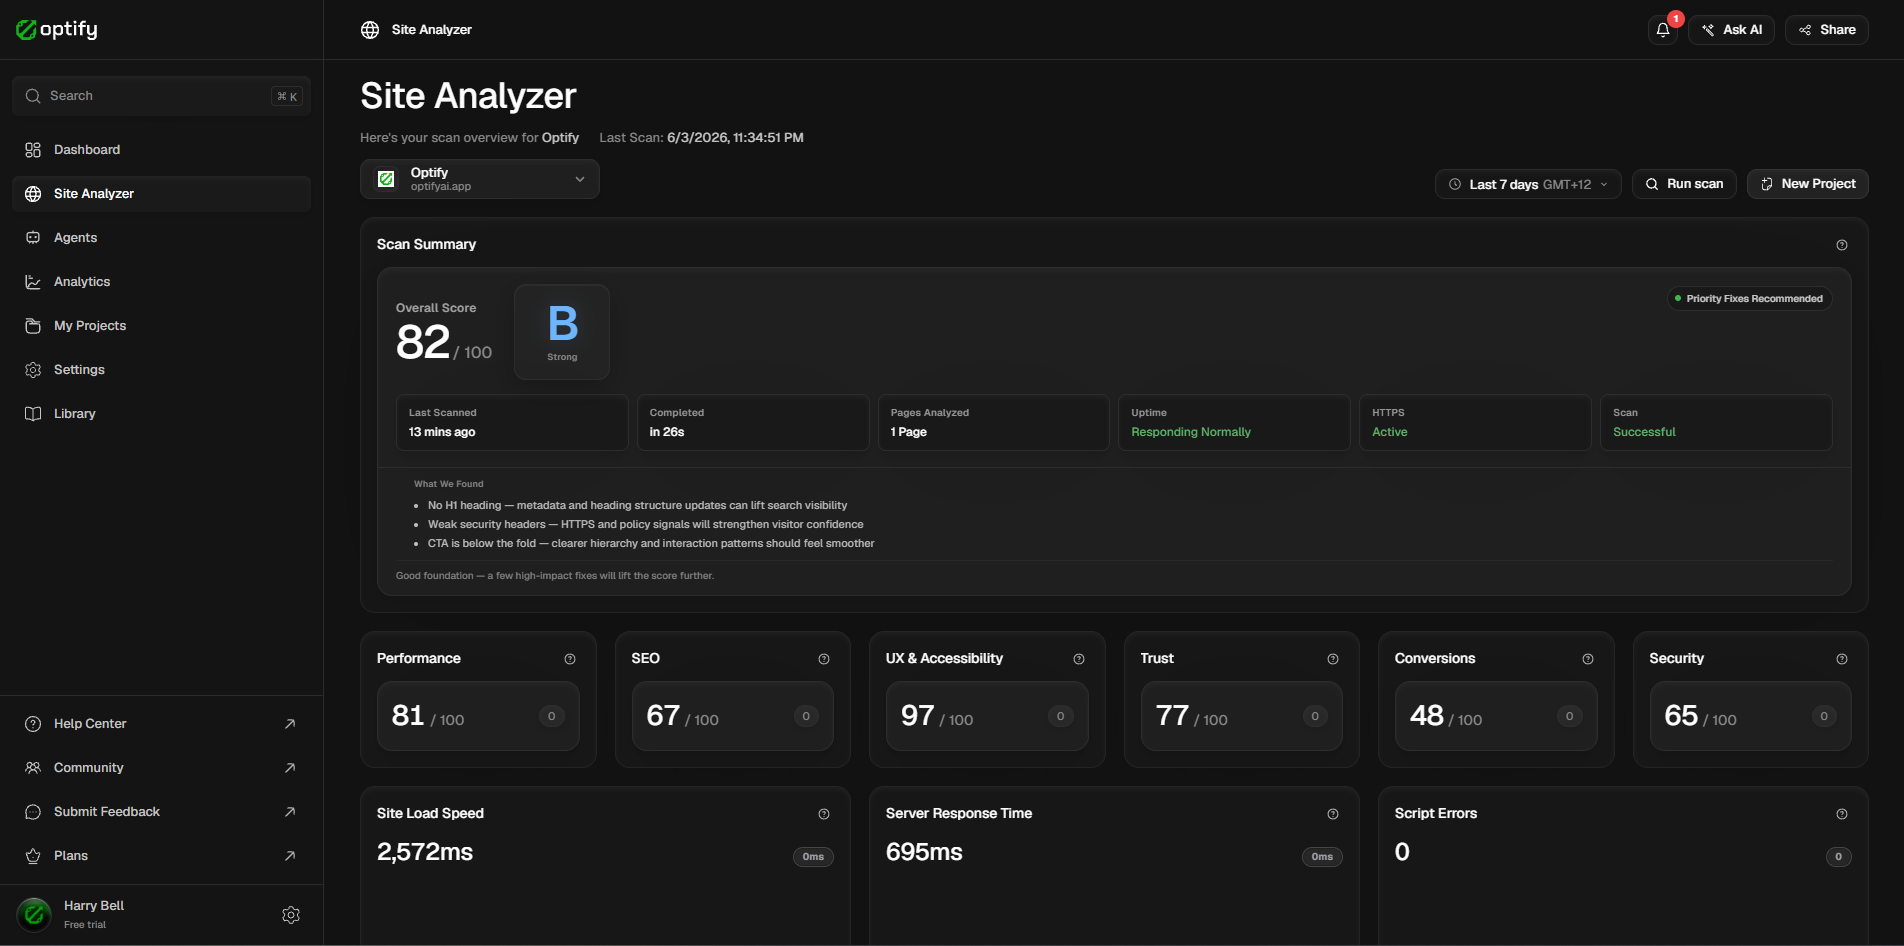Screen dimensions: 1904x946
Task: Click the 'Weak security headers' finding text
Action: point(645,525)
